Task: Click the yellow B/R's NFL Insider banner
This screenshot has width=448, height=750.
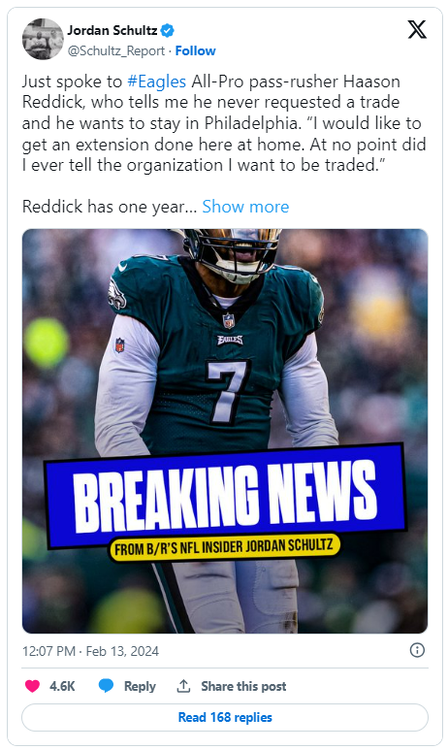Action: (225, 547)
